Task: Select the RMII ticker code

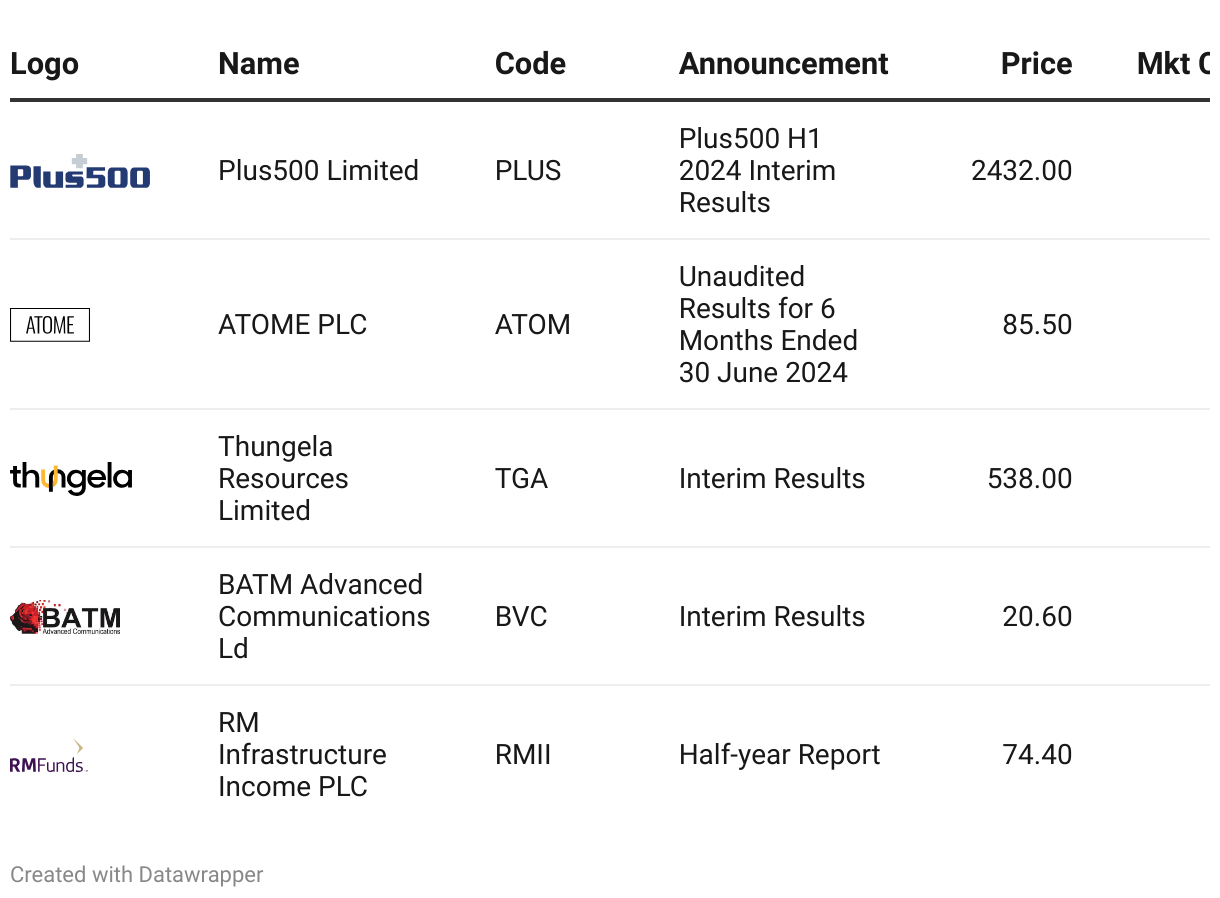Action: click(x=523, y=754)
